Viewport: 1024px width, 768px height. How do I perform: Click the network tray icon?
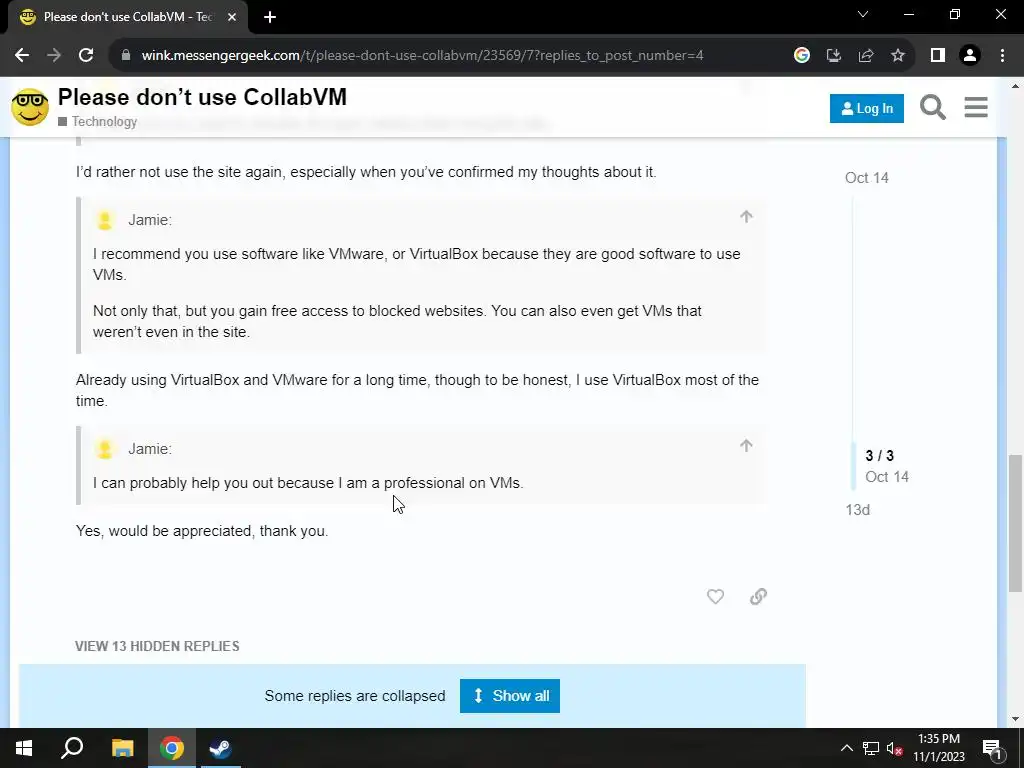tap(871, 748)
